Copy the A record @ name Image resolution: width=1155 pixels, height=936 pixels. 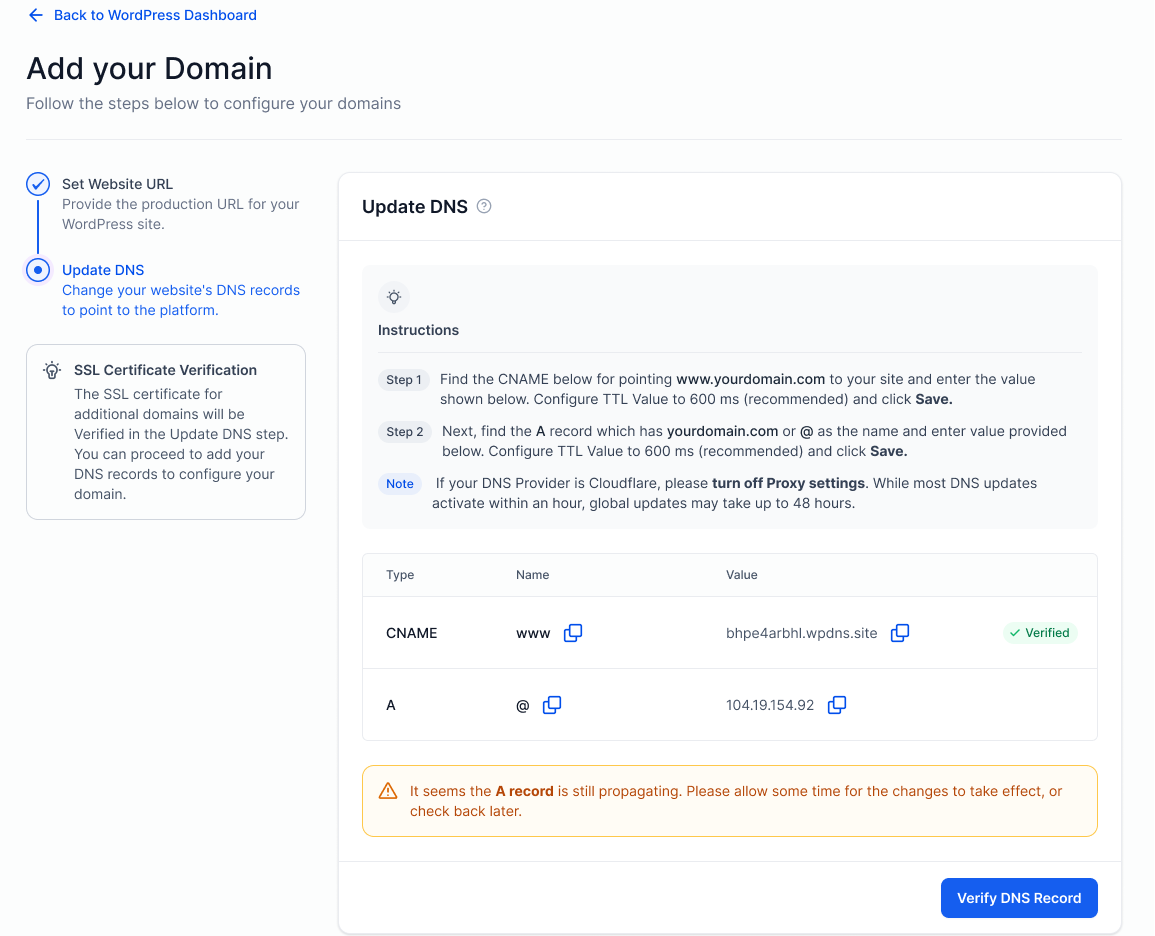tap(552, 705)
